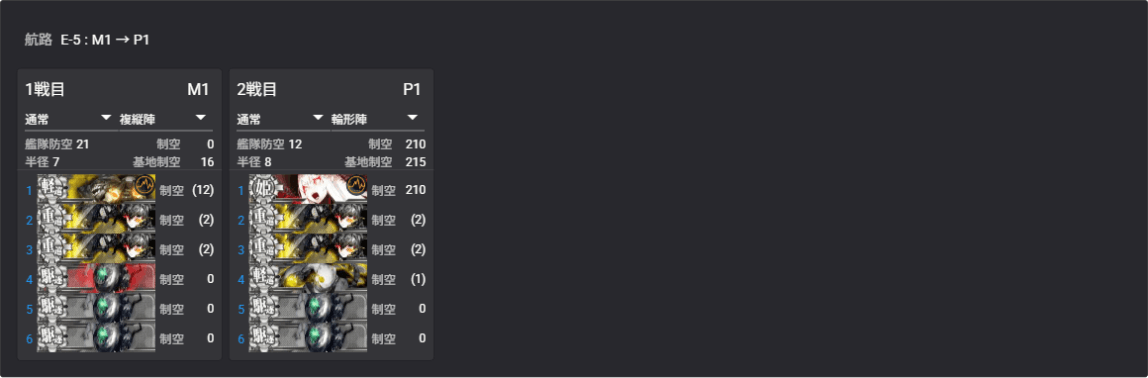Open the 通常 battle type dropdown in 1戦目
Viewport: 1148px width, 378px height.
tap(68, 119)
